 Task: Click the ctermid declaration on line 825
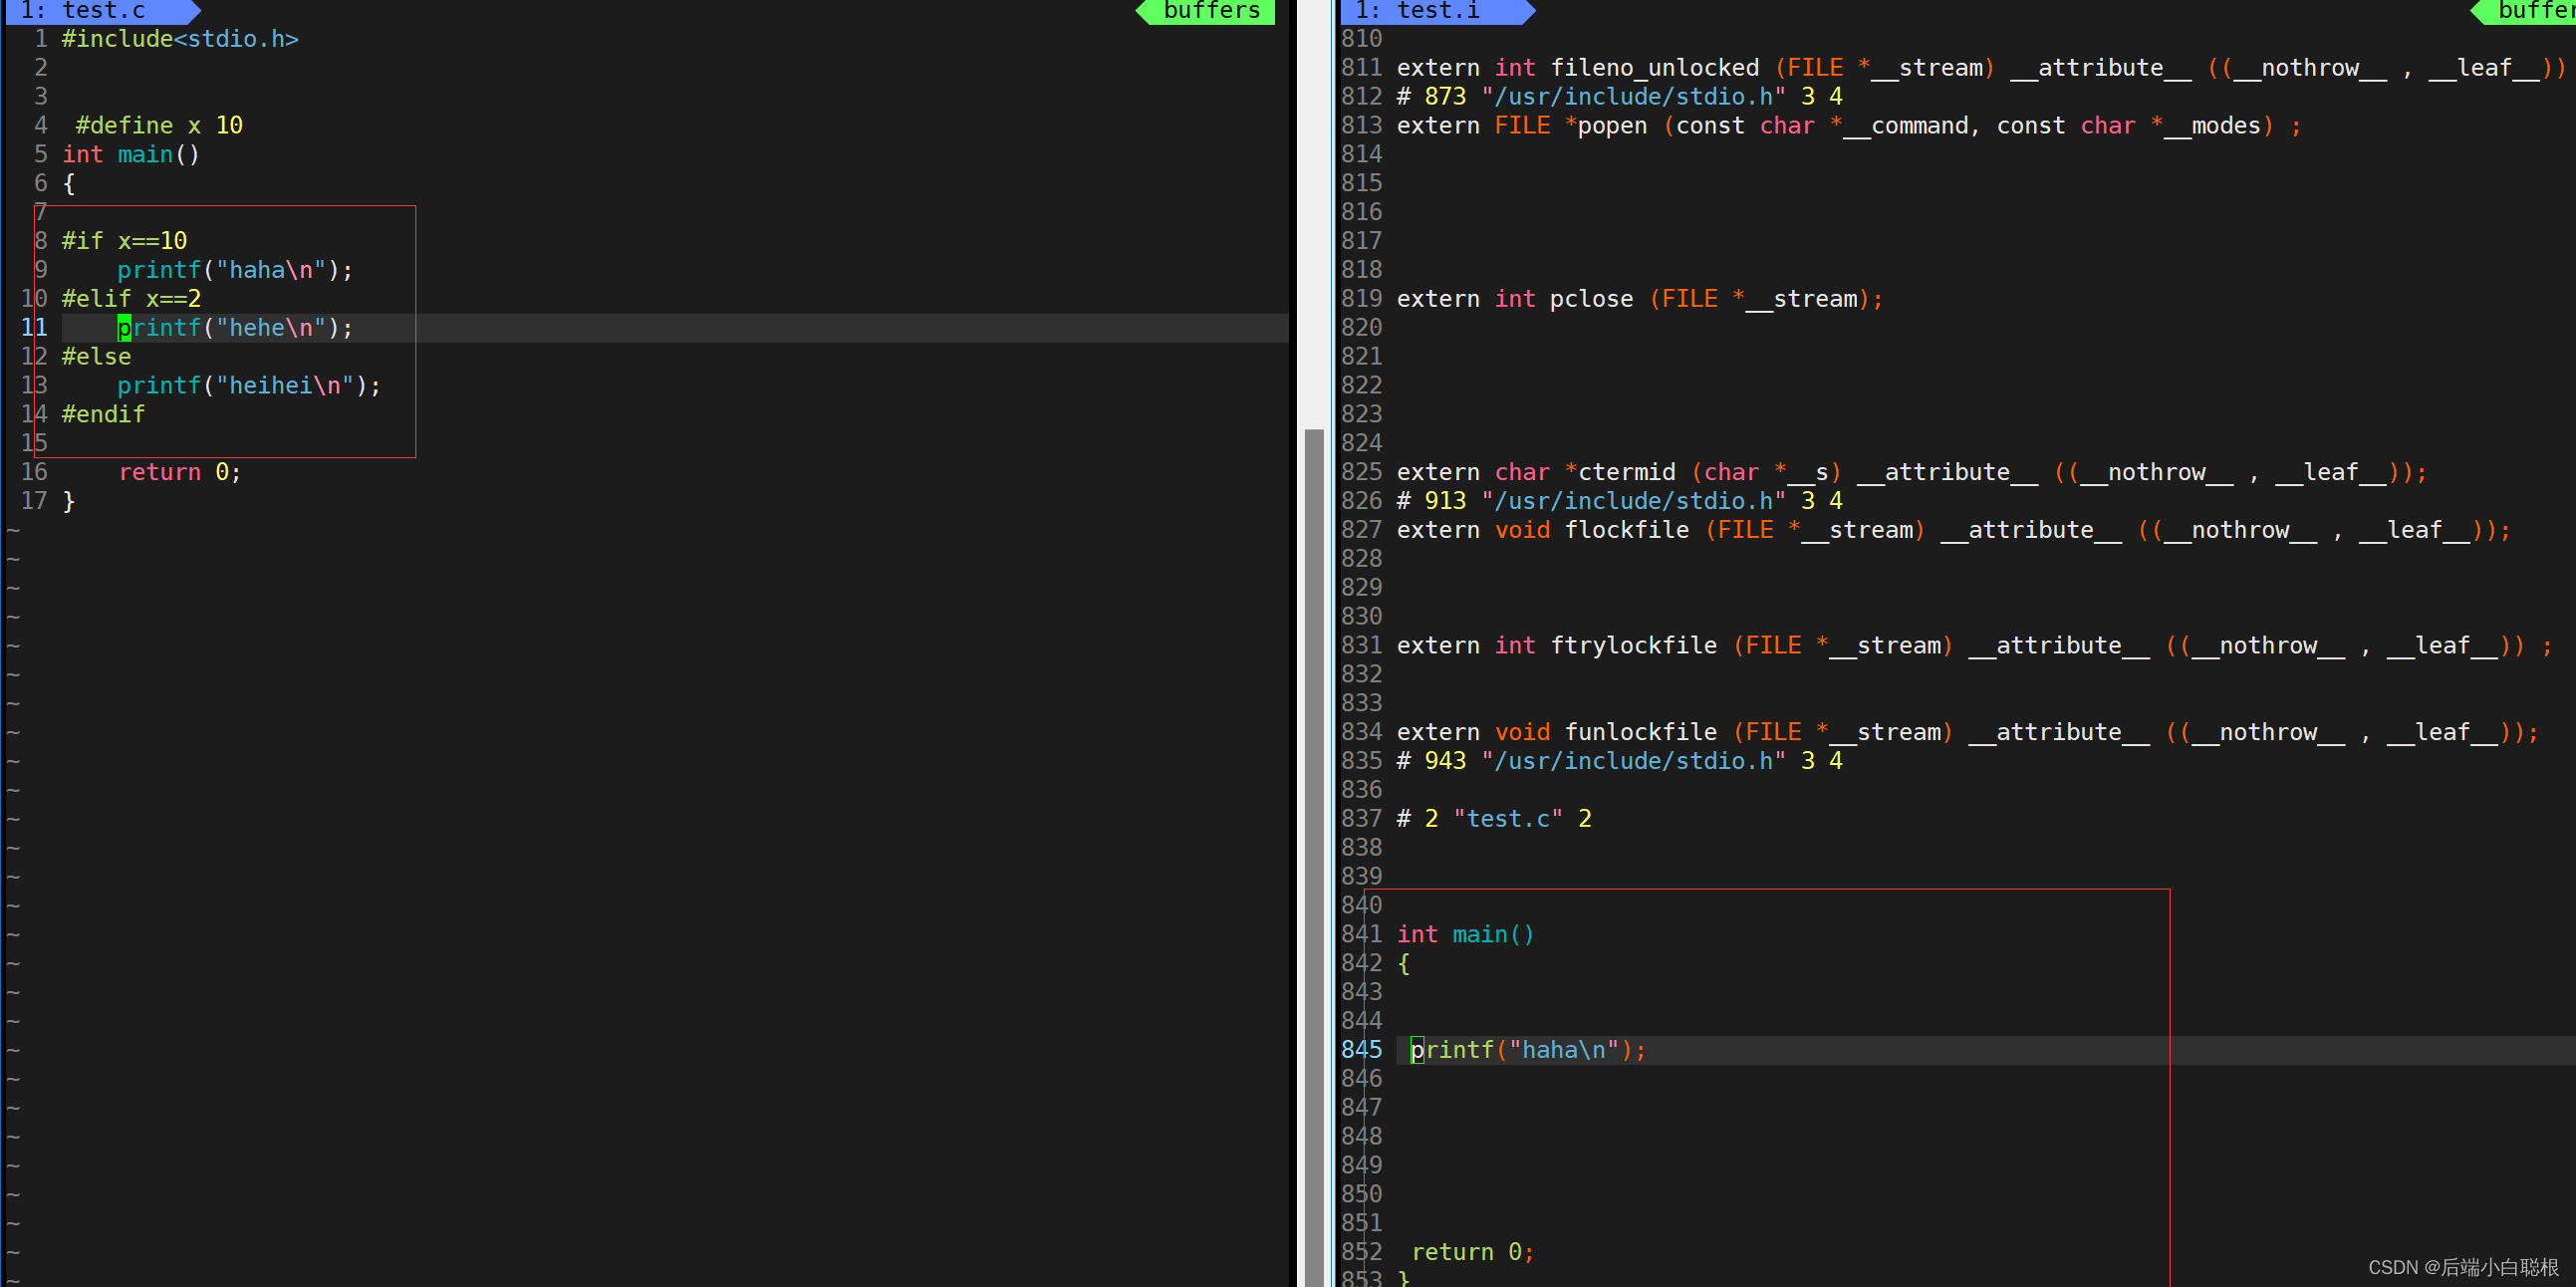tap(1911, 472)
